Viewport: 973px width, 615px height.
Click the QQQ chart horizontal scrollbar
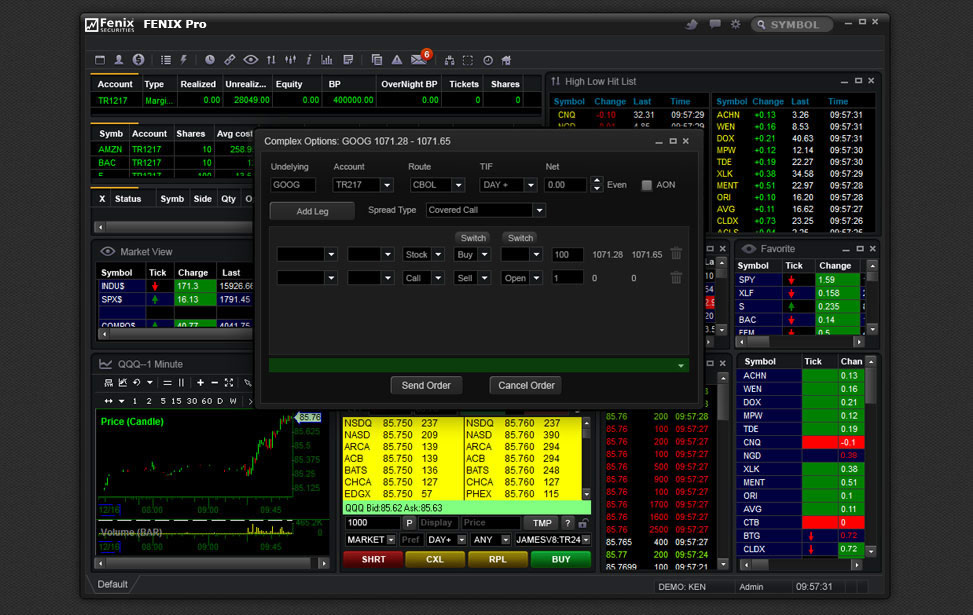[x=212, y=563]
